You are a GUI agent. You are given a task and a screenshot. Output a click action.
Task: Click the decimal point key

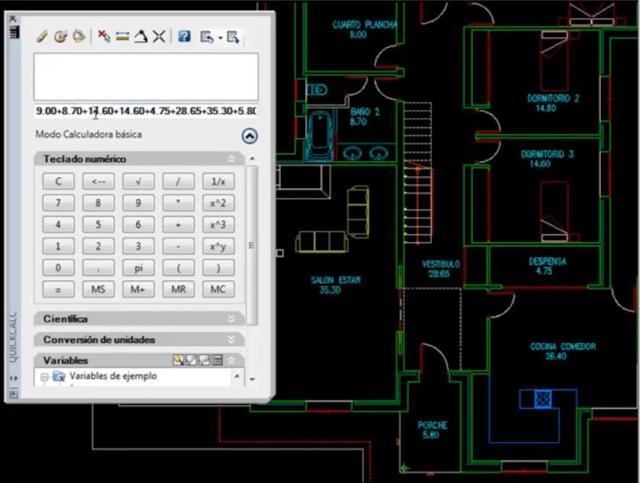click(98, 268)
